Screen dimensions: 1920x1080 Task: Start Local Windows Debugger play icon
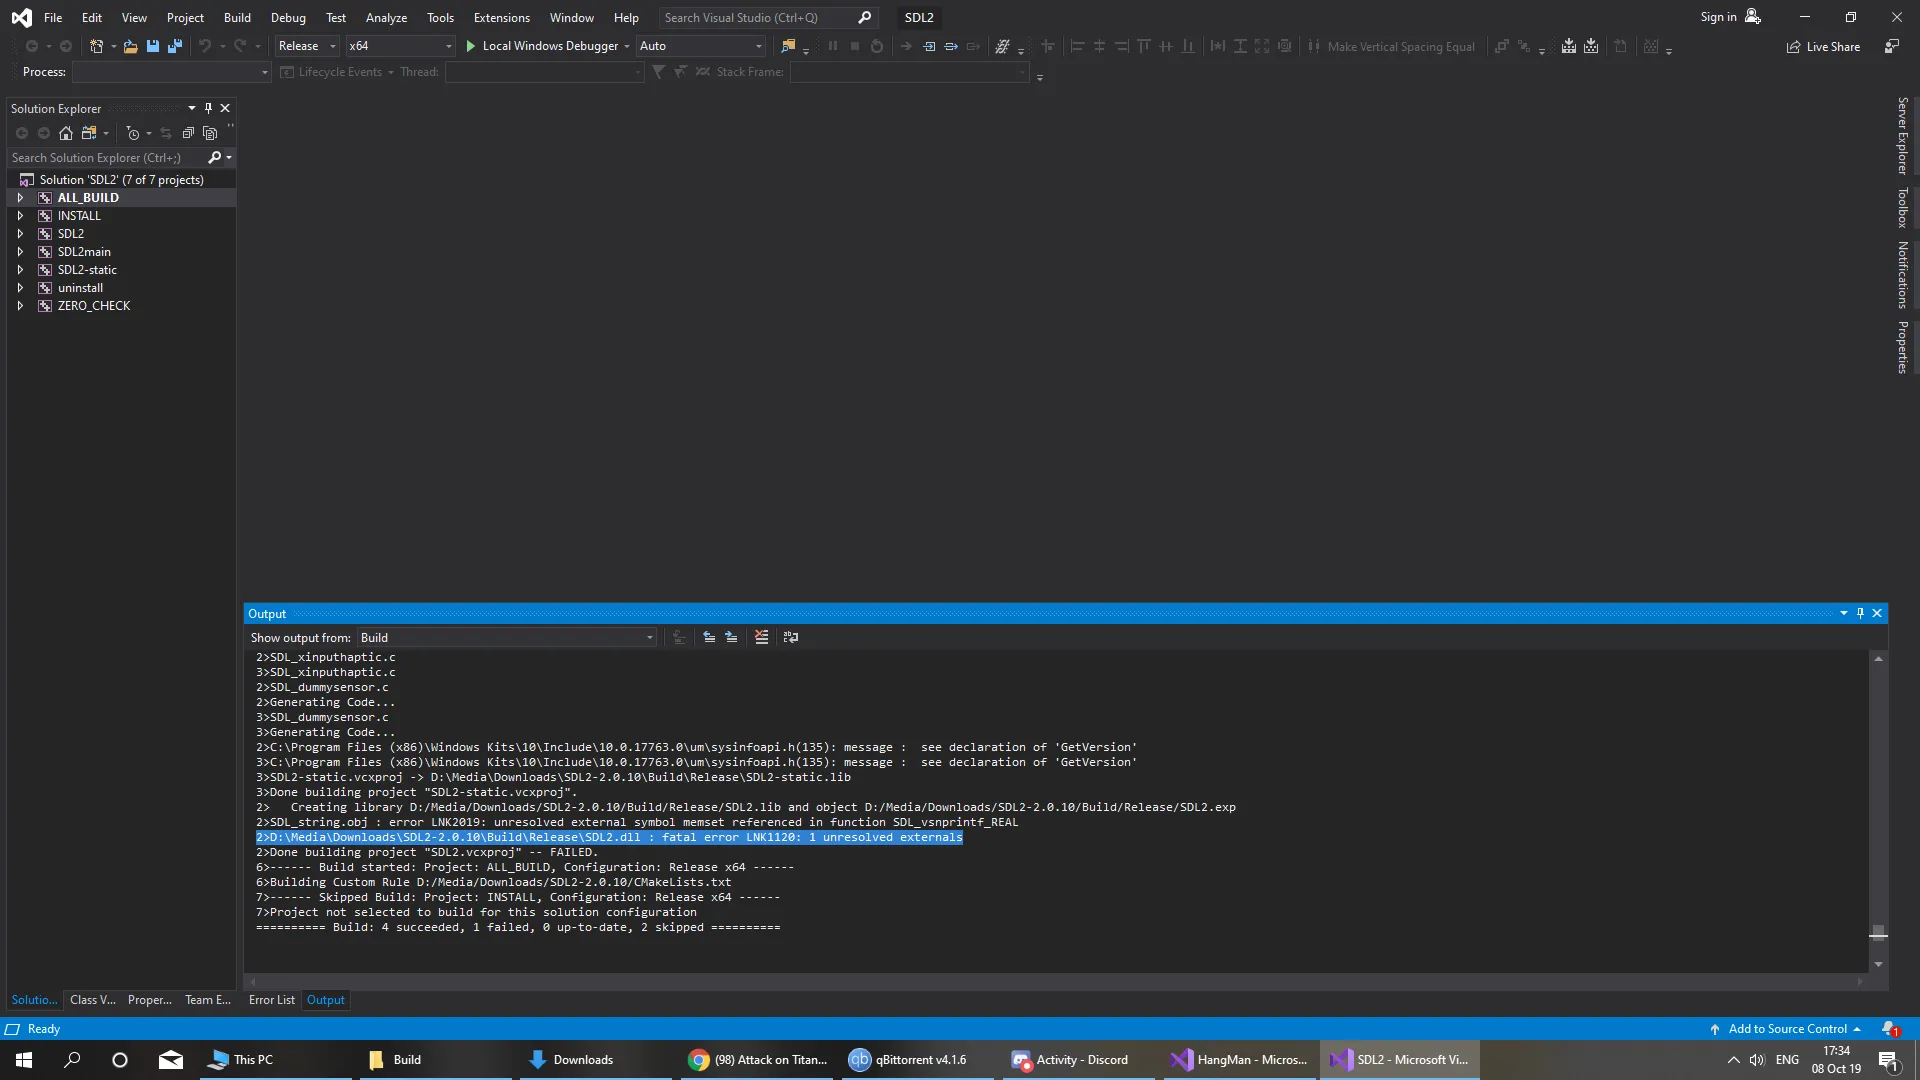click(x=471, y=46)
